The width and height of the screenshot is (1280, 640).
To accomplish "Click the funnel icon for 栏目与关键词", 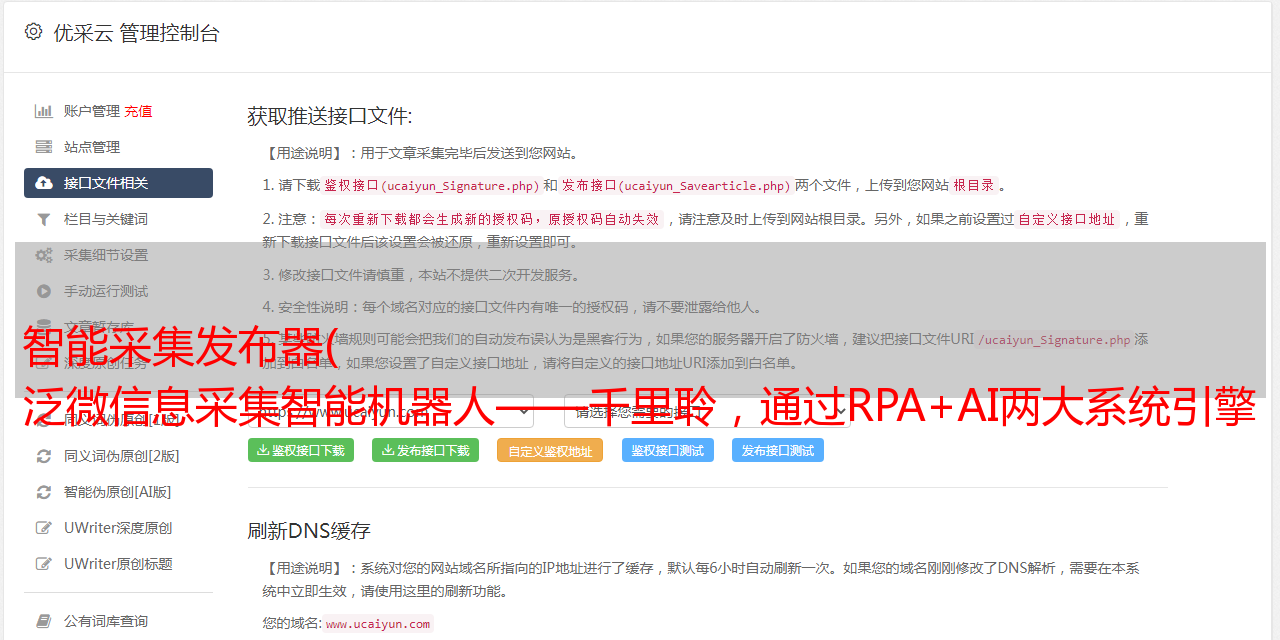I will tap(44, 219).
